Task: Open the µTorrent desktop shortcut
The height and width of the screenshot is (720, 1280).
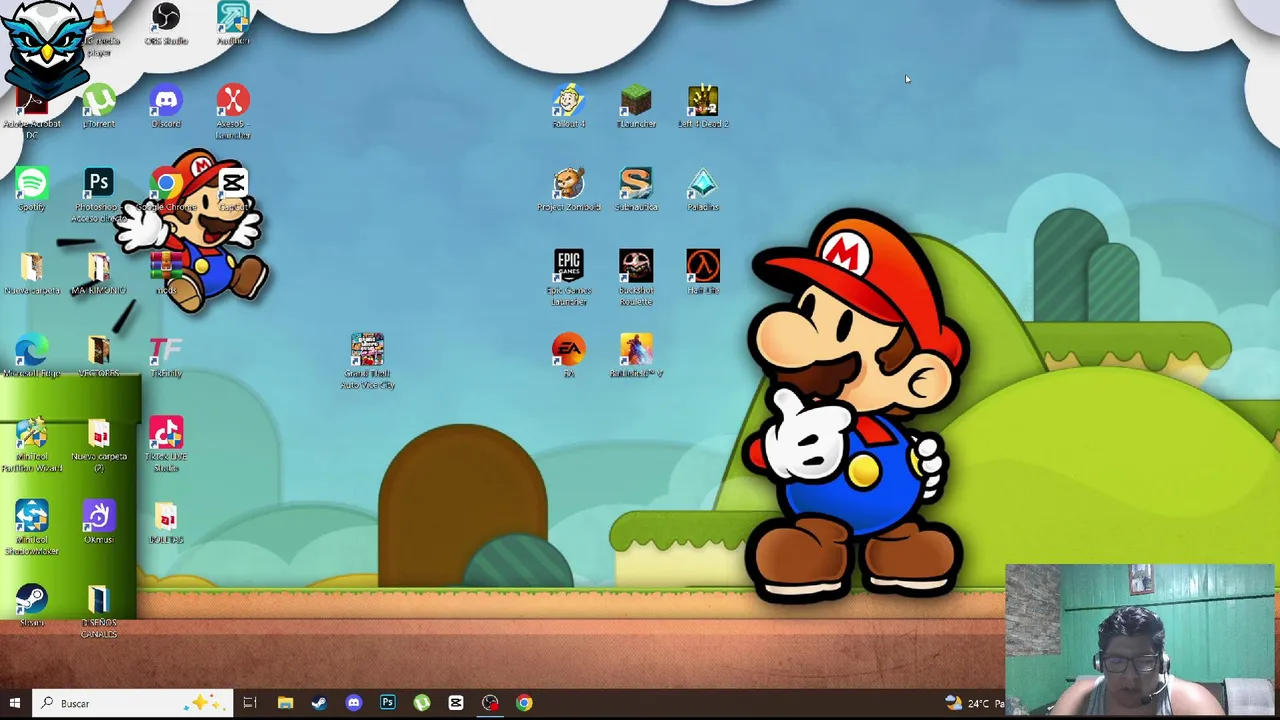Action: click(x=99, y=107)
